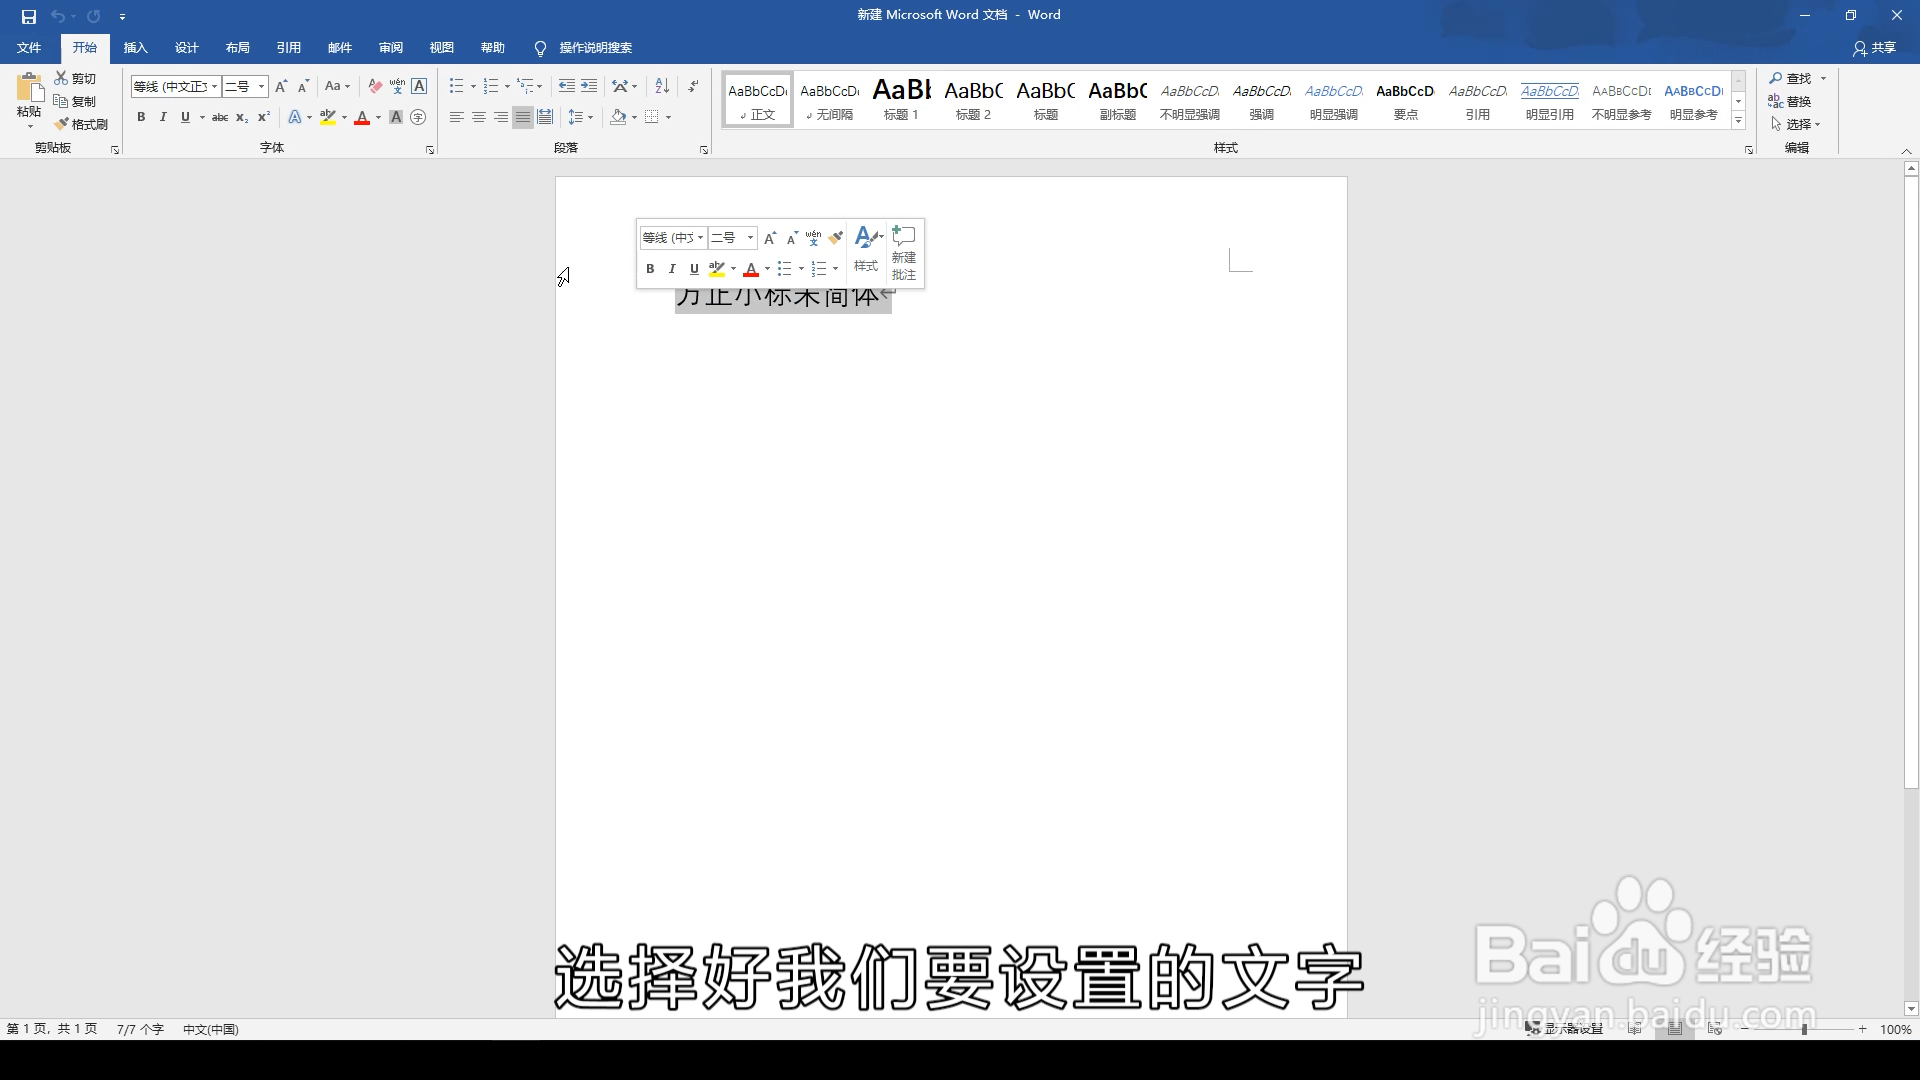Increase paragraph indent
The height and width of the screenshot is (1080, 1920).
pyautogui.click(x=589, y=86)
